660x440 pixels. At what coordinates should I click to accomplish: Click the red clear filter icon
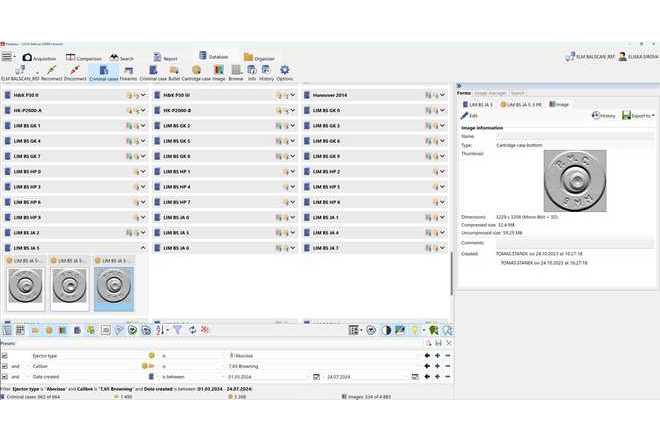click(205, 330)
